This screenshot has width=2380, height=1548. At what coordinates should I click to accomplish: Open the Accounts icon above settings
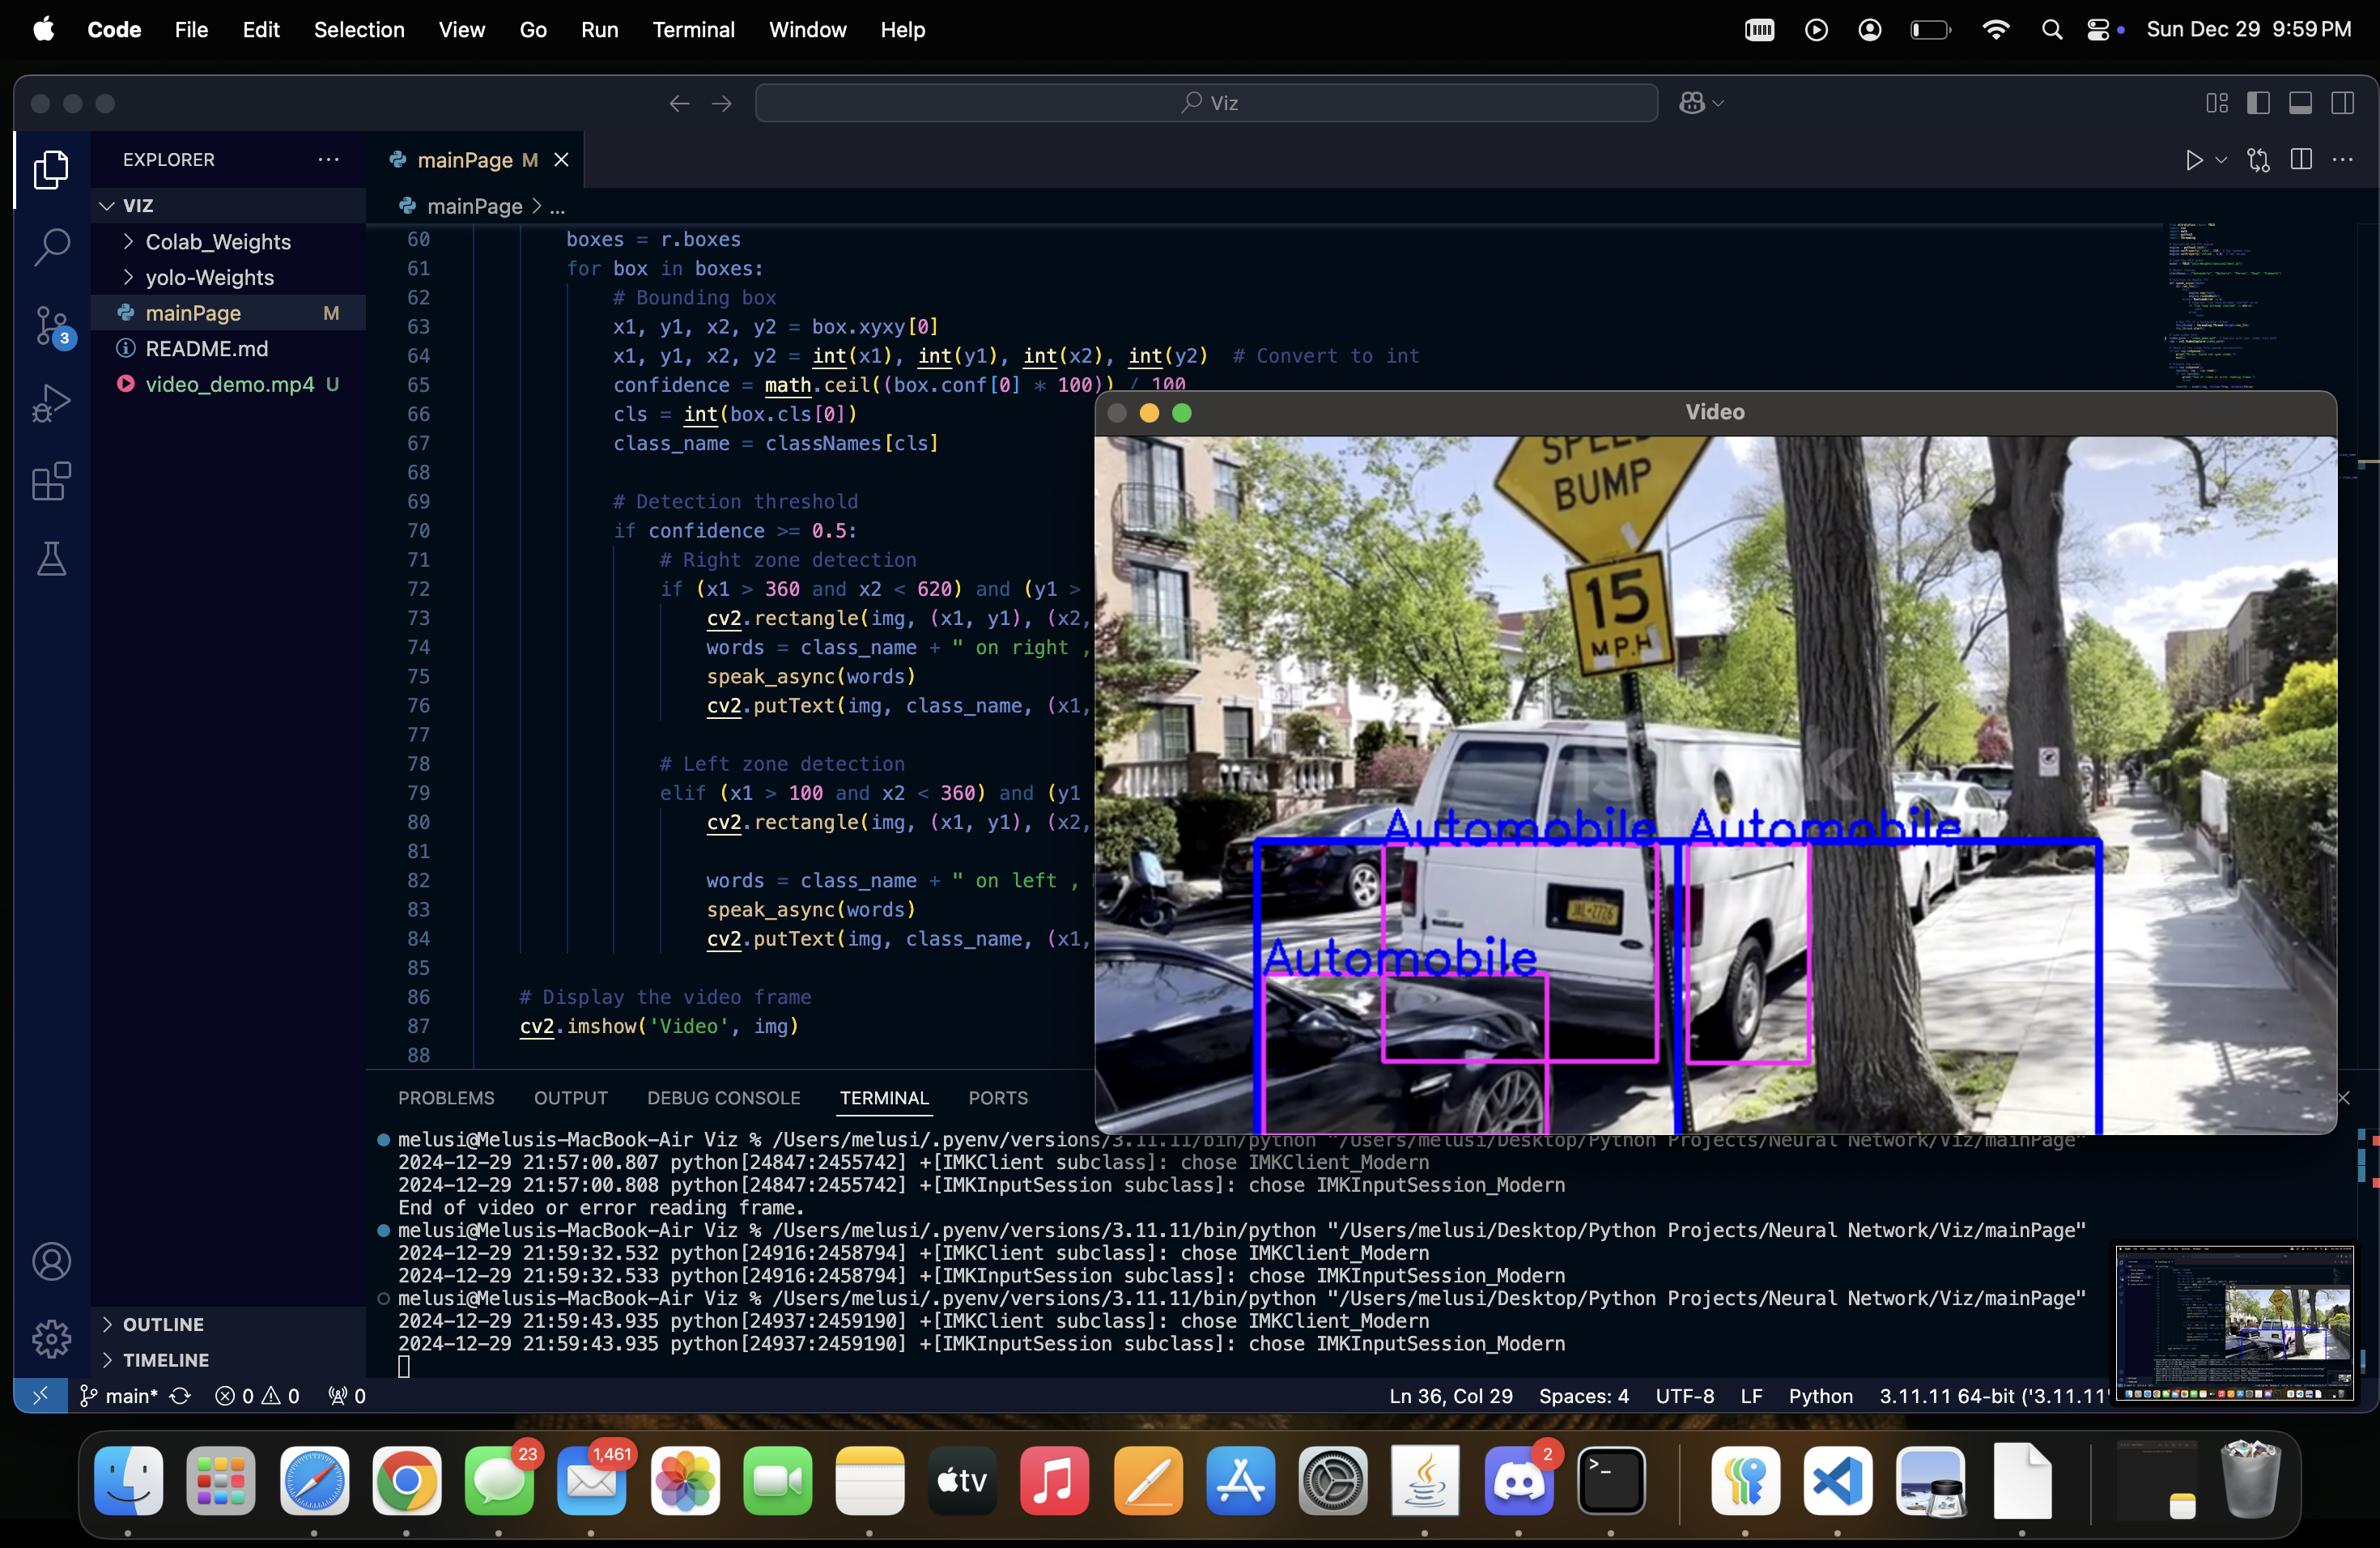[x=51, y=1261]
